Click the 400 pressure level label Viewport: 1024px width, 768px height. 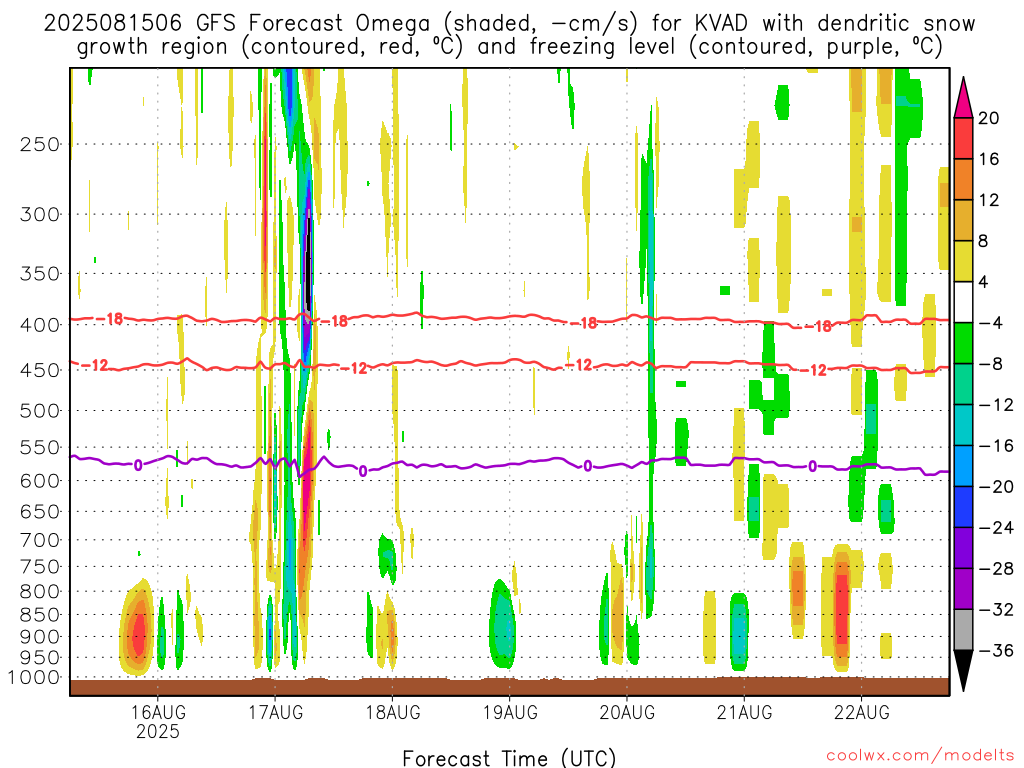tap(40, 325)
